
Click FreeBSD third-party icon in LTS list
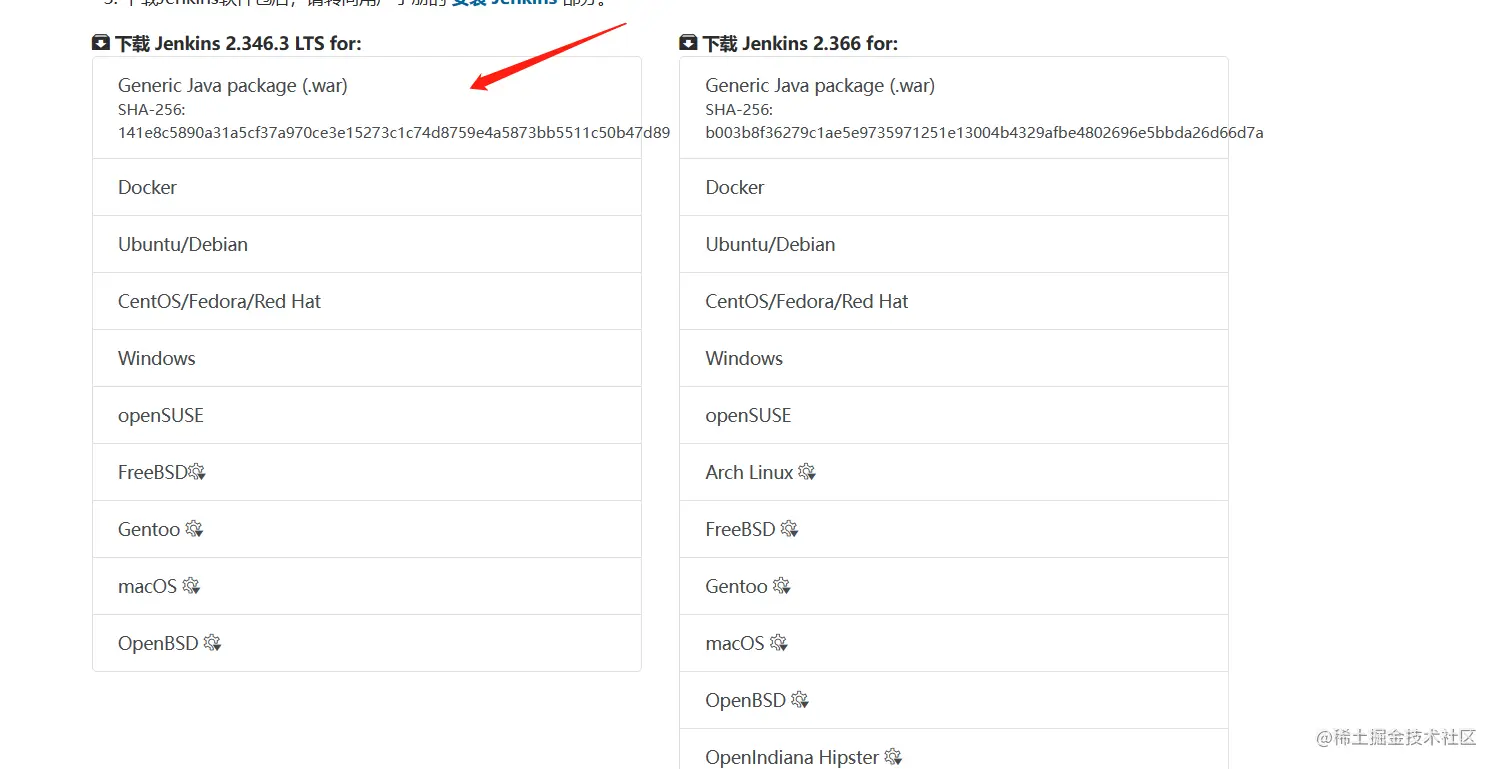coord(197,472)
